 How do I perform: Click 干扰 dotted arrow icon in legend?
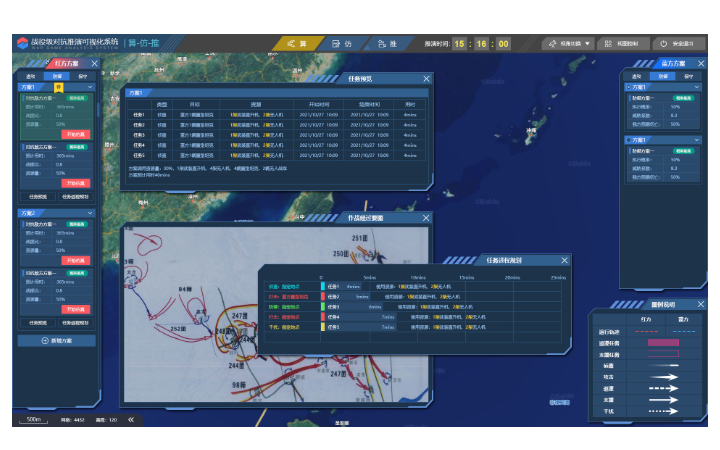[663, 411]
